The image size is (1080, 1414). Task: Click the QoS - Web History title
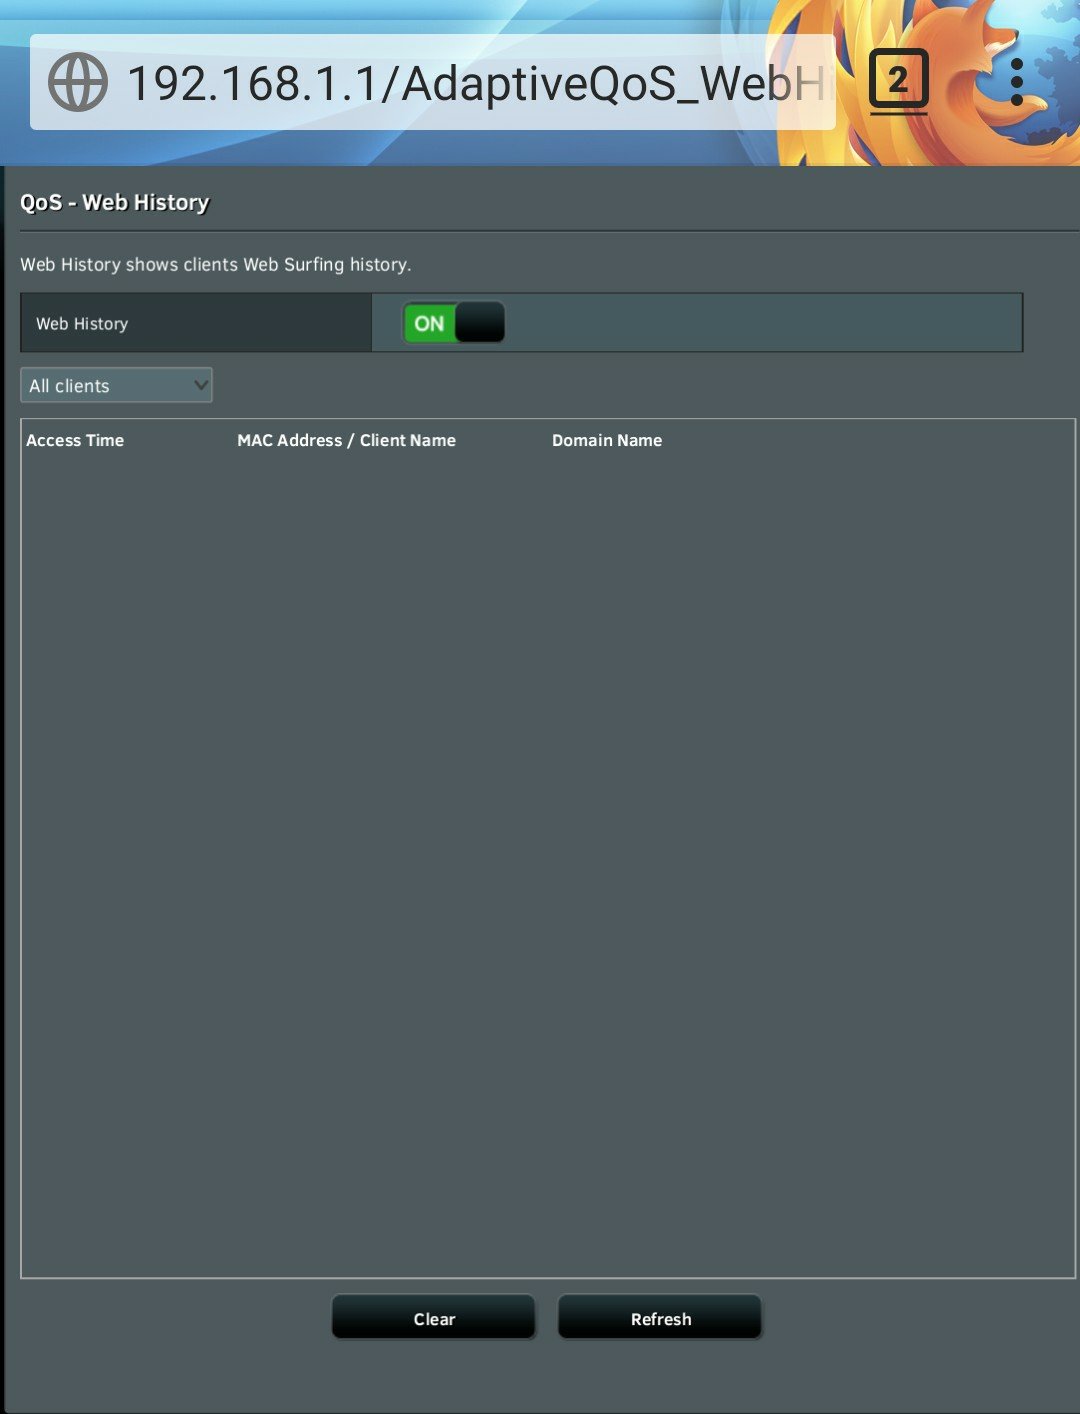[115, 202]
